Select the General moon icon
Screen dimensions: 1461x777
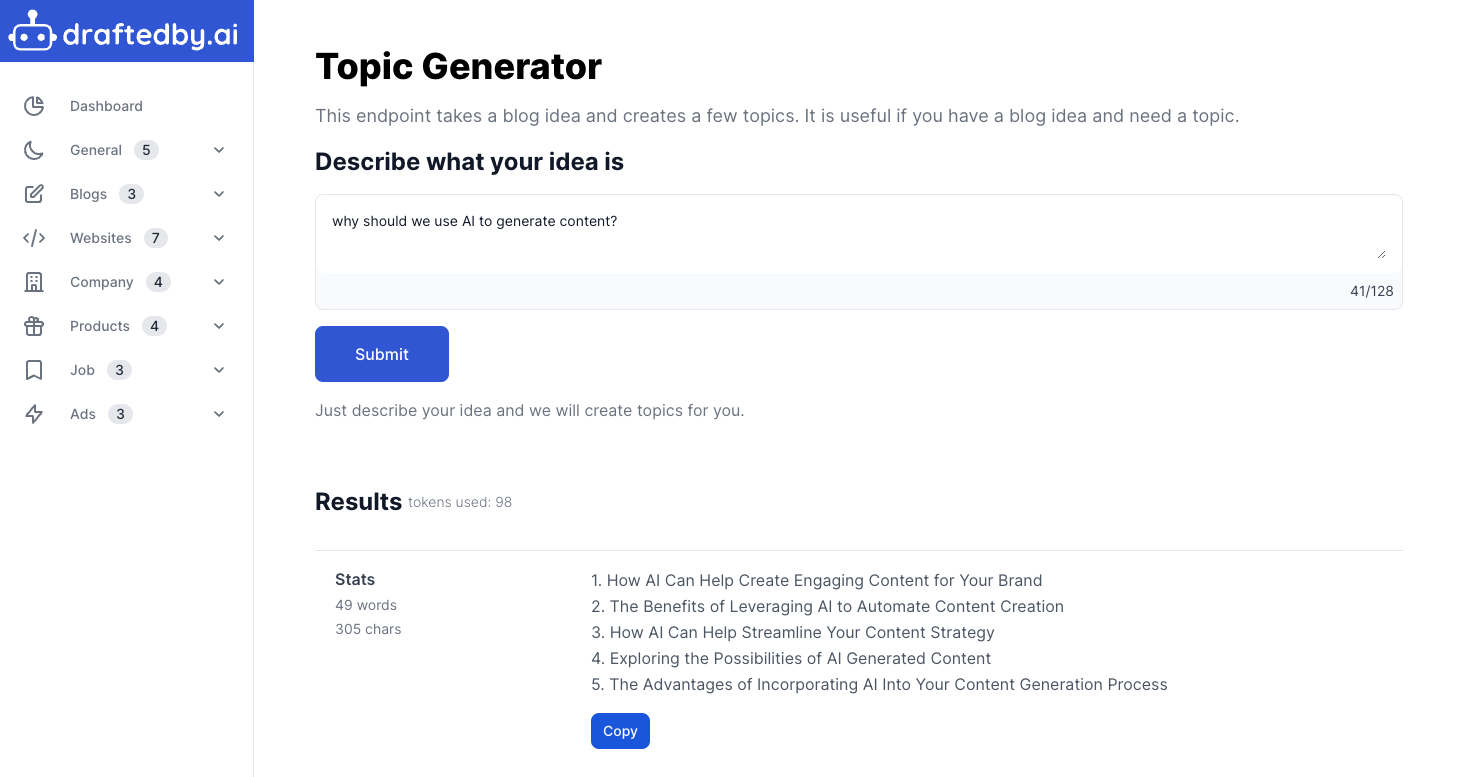[x=34, y=150]
